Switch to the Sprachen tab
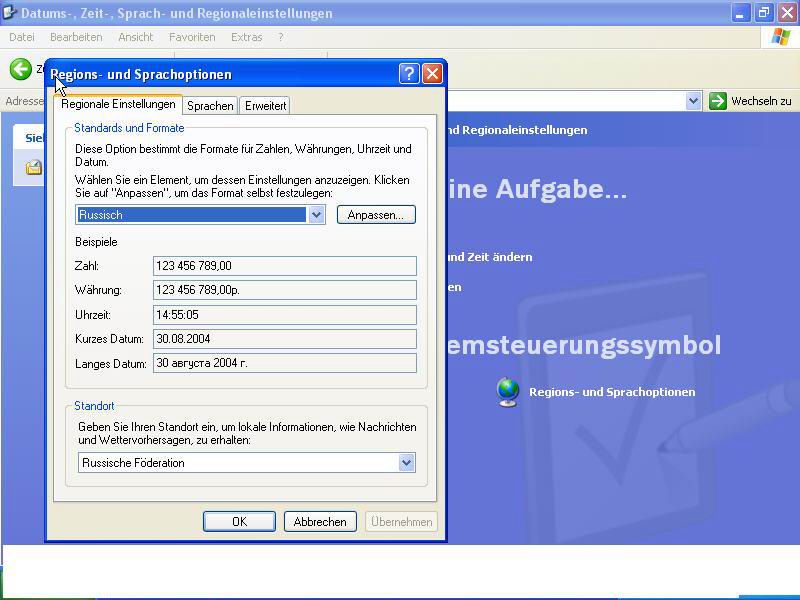Image resolution: width=800 pixels, height=600 pixels. [x=210, y=106]
